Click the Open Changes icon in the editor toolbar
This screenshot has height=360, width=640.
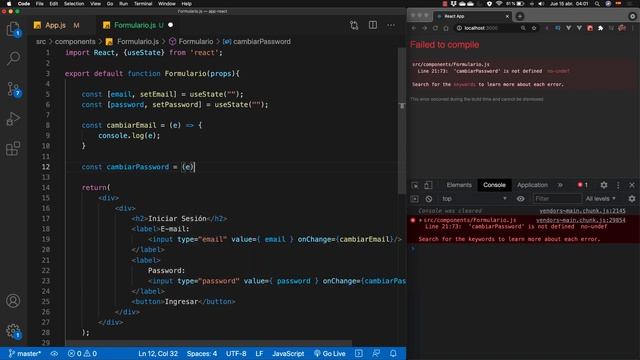pos(354,25)
